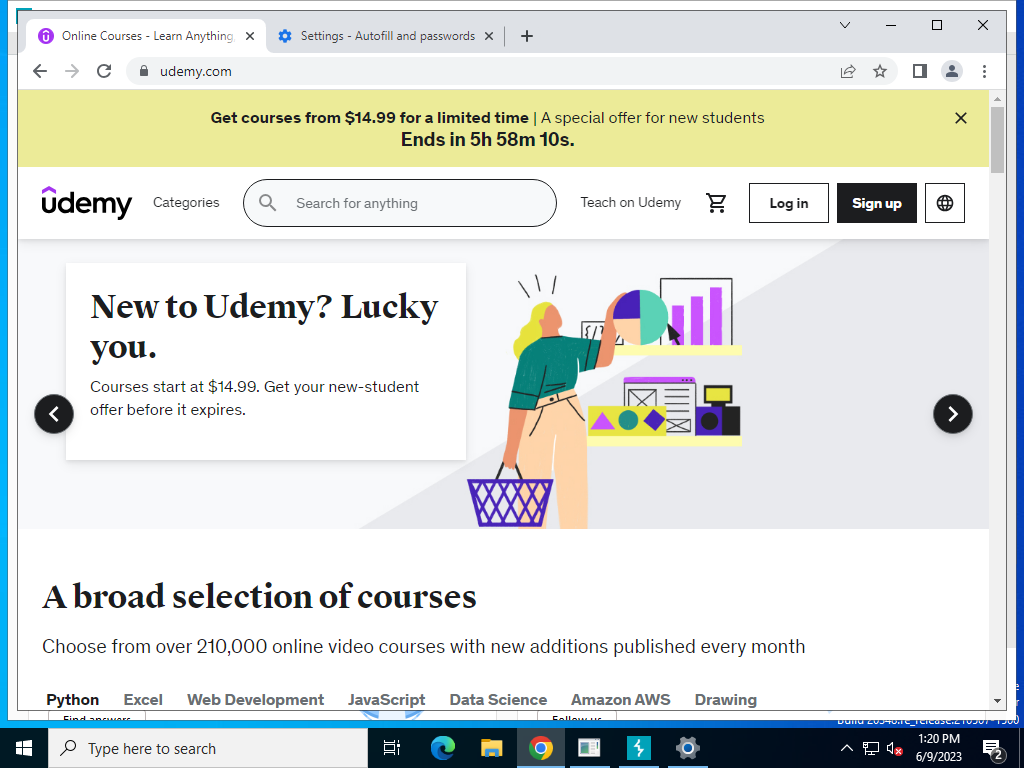Select the Amazon AWS course tab
This screenshot has height=768, width=1024.
tap(620, 699)
